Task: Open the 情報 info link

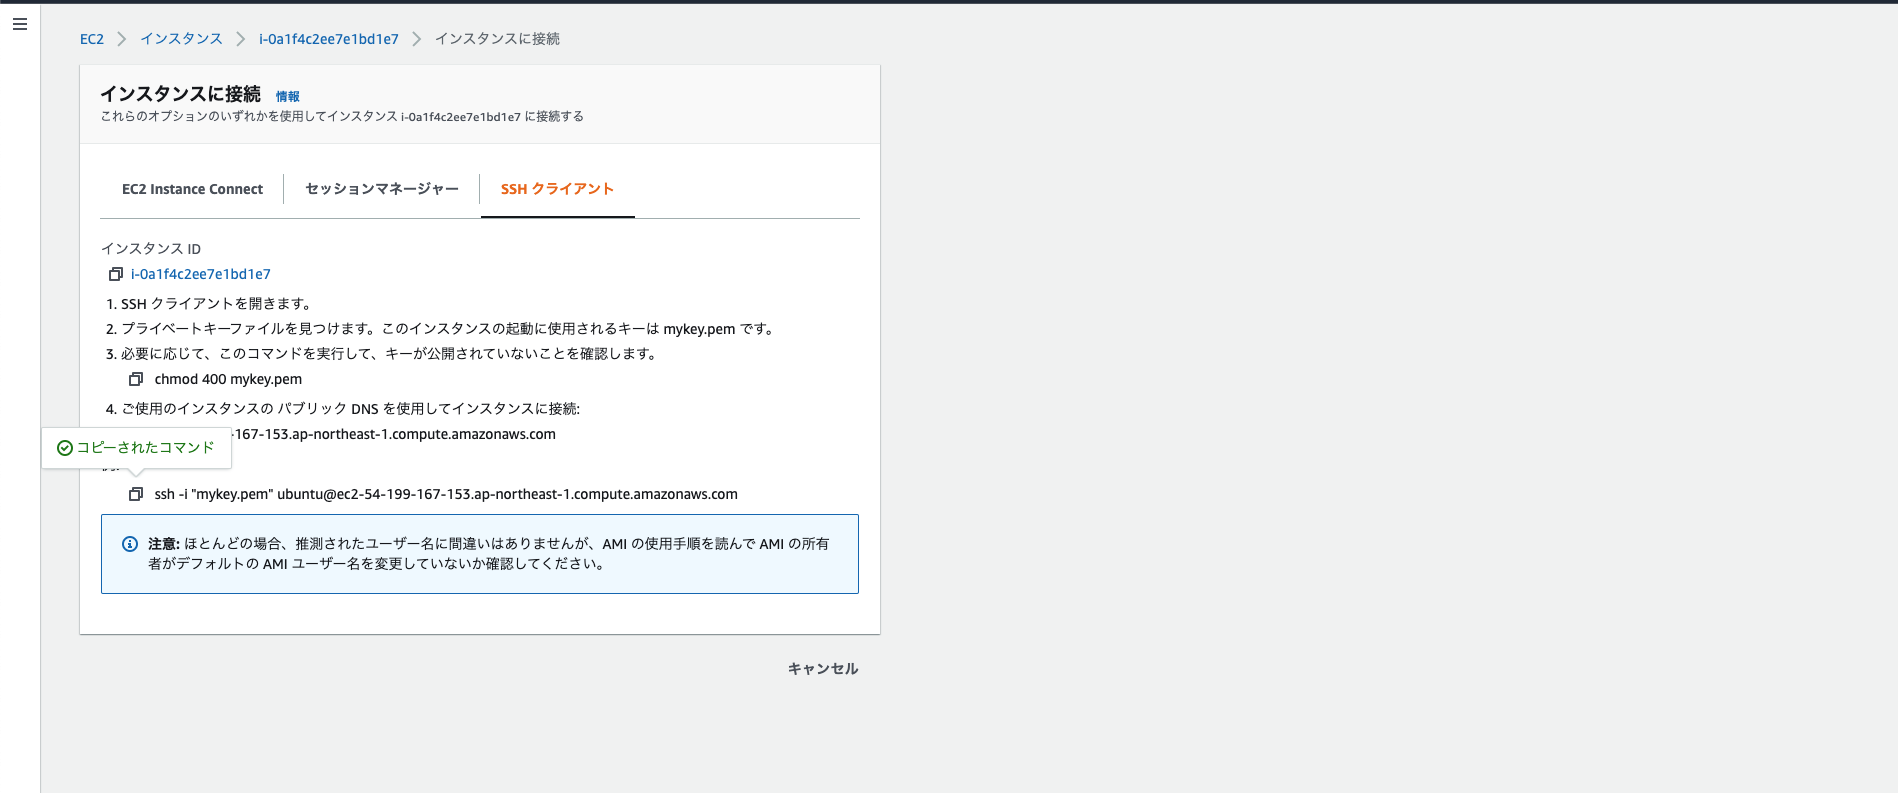Action: 288,97
